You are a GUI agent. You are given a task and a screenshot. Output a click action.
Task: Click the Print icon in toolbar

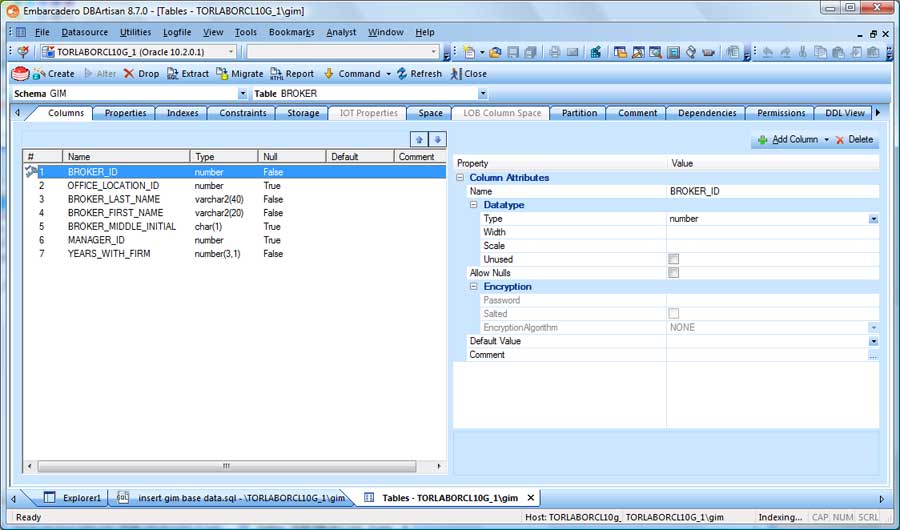(x=554, y=52)
